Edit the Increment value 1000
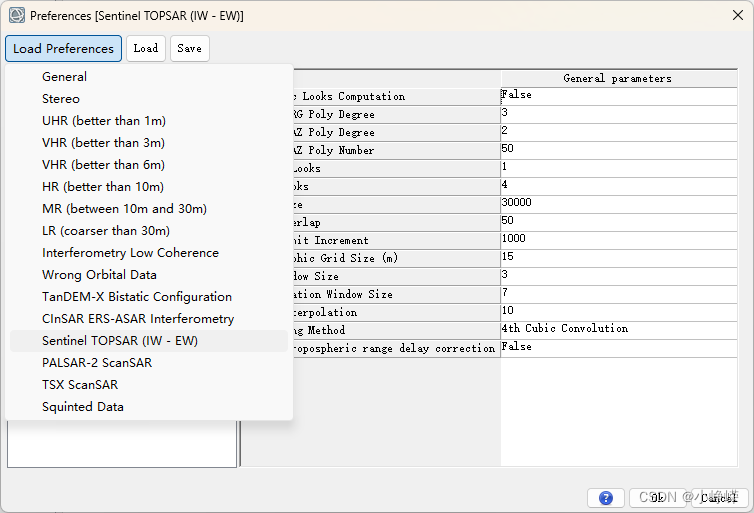 pyautogui.click(x=618, y=240)
